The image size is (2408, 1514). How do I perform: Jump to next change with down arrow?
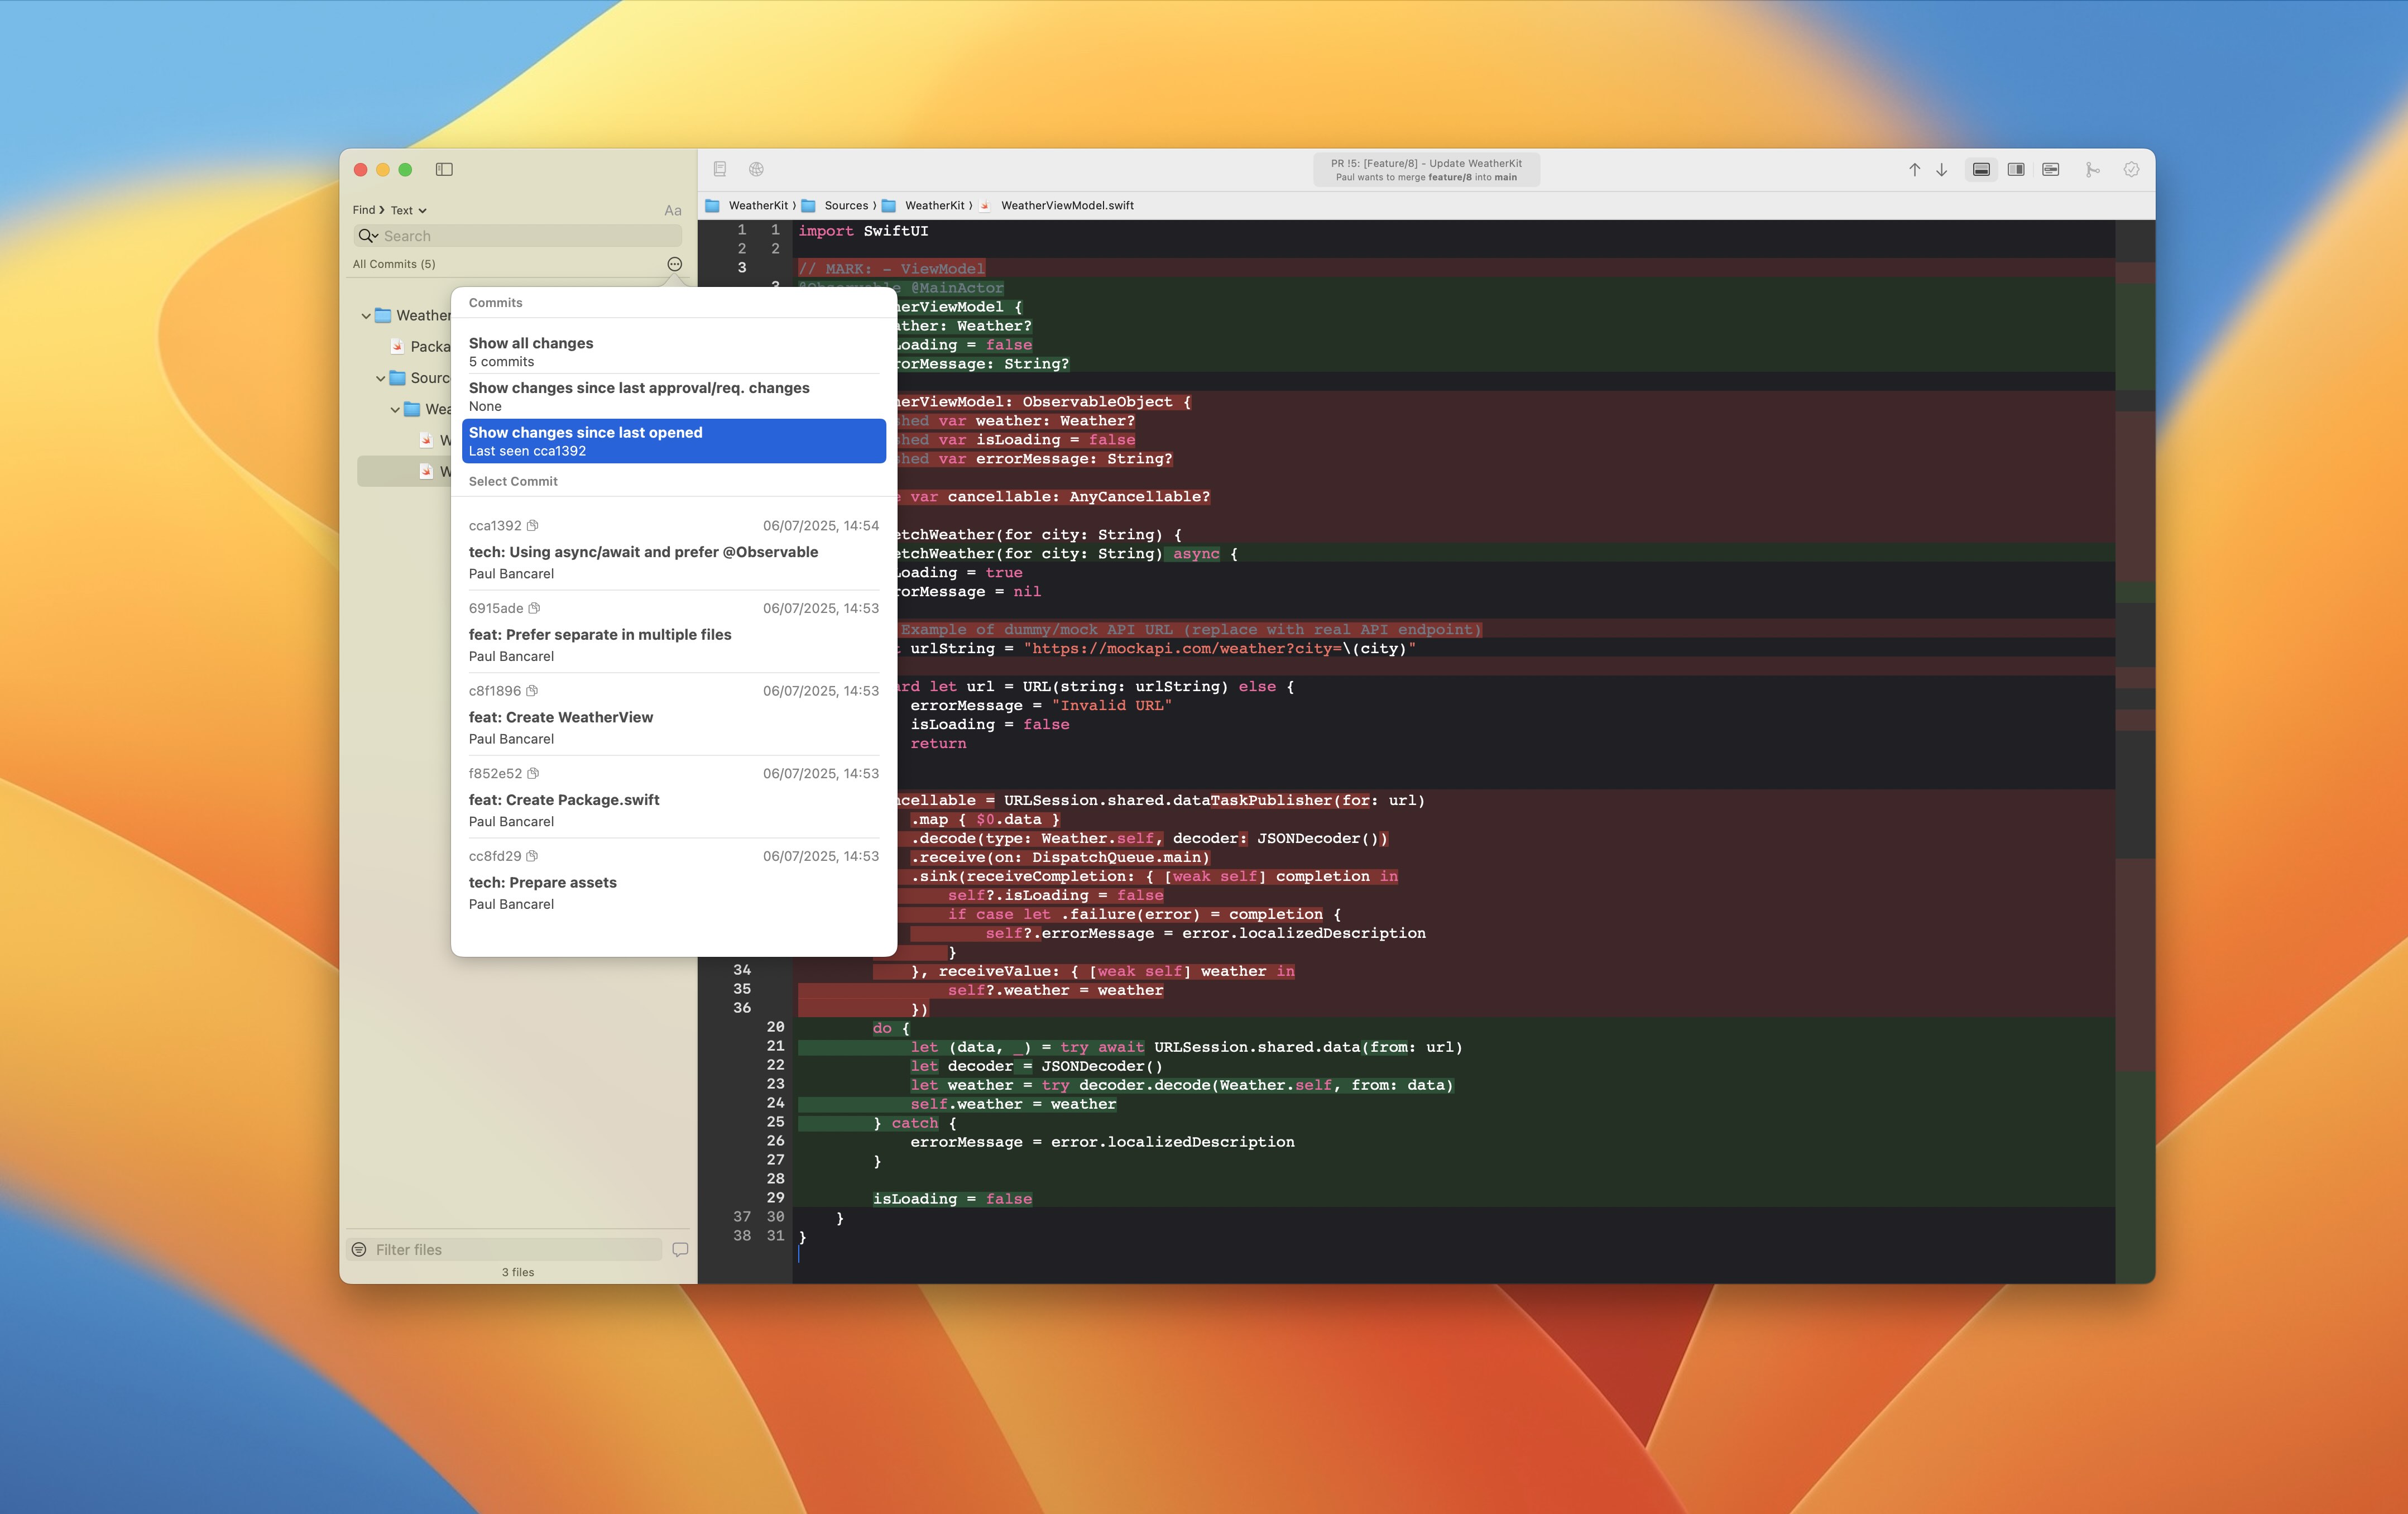[1941, 170]
